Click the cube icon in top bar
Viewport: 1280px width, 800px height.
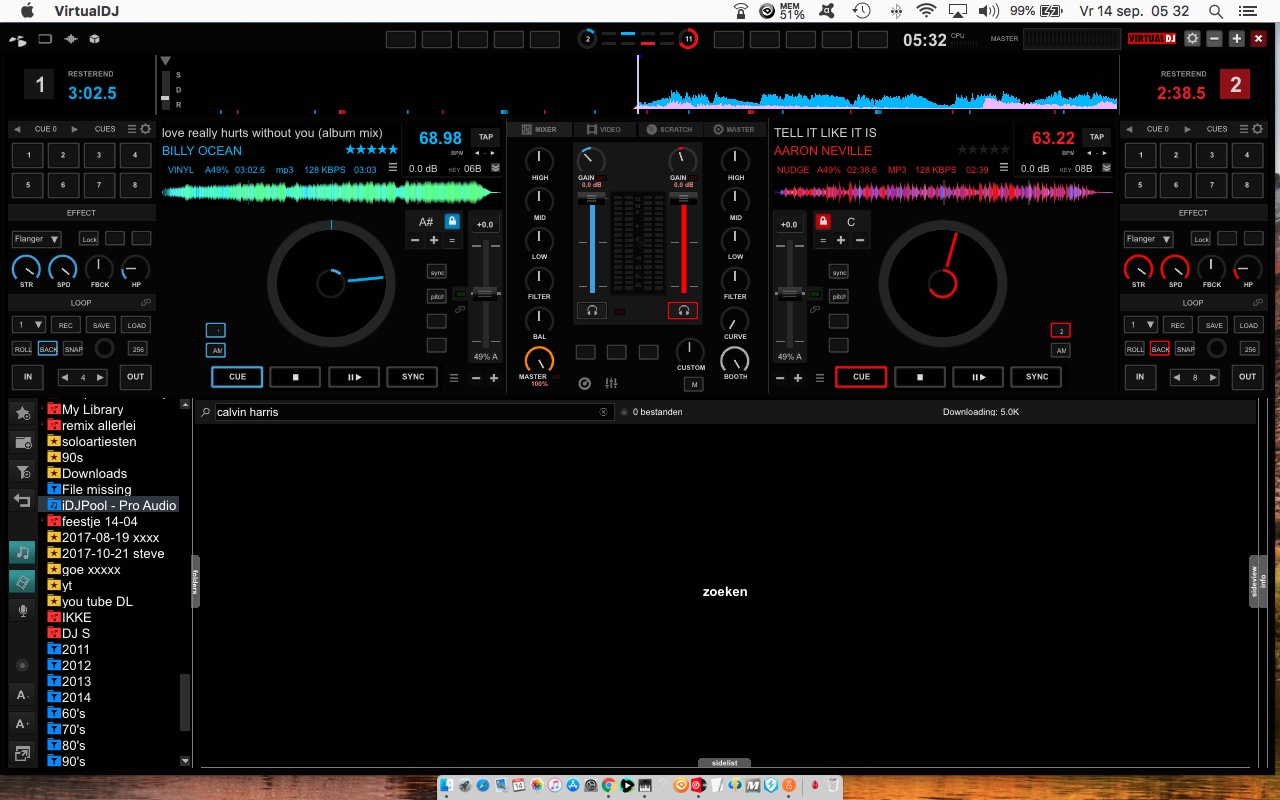[95, 39]
